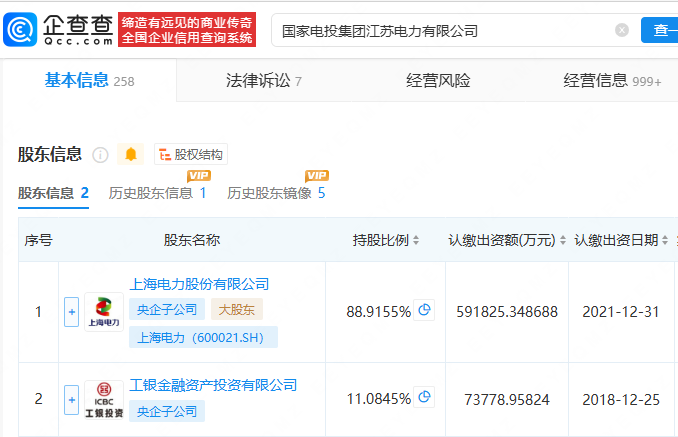Screen dimensions: 678x437
Task: Click the info icon beside 股东信息 heading
Action: click(x=100, y=155)
